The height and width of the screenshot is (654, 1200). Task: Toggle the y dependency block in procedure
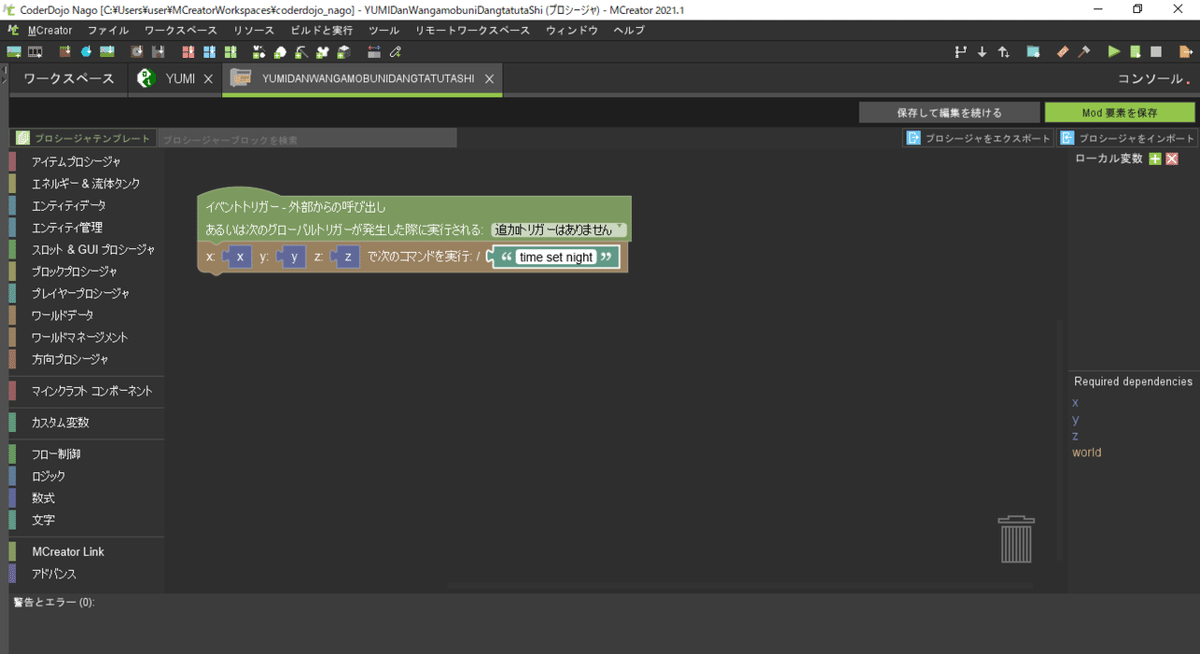click(292, 256)
